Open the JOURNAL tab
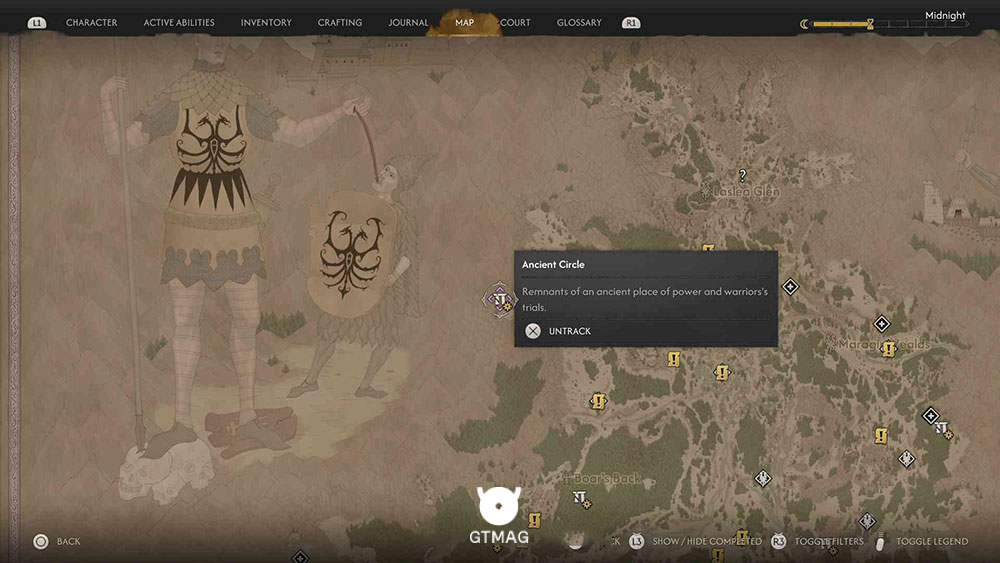 tap(408, 22)
